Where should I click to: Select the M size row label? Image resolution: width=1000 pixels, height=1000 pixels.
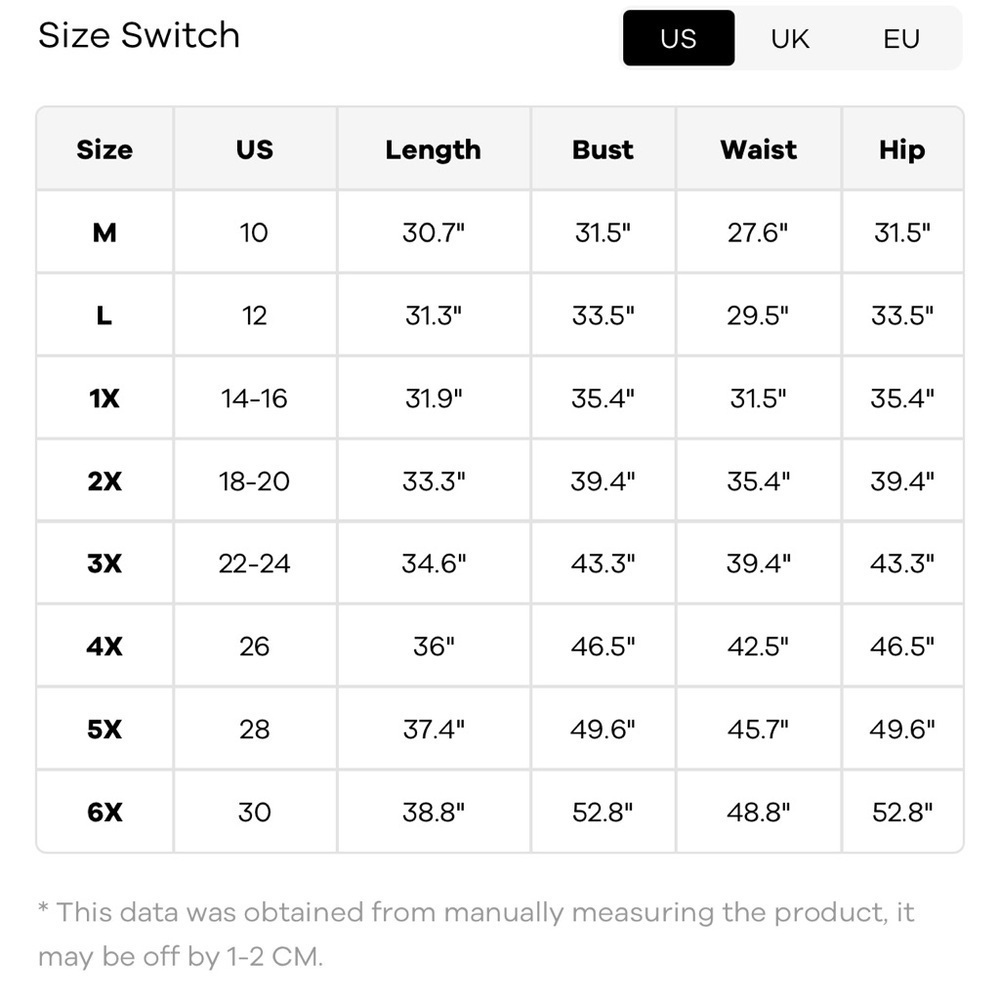tap(104, 233)
